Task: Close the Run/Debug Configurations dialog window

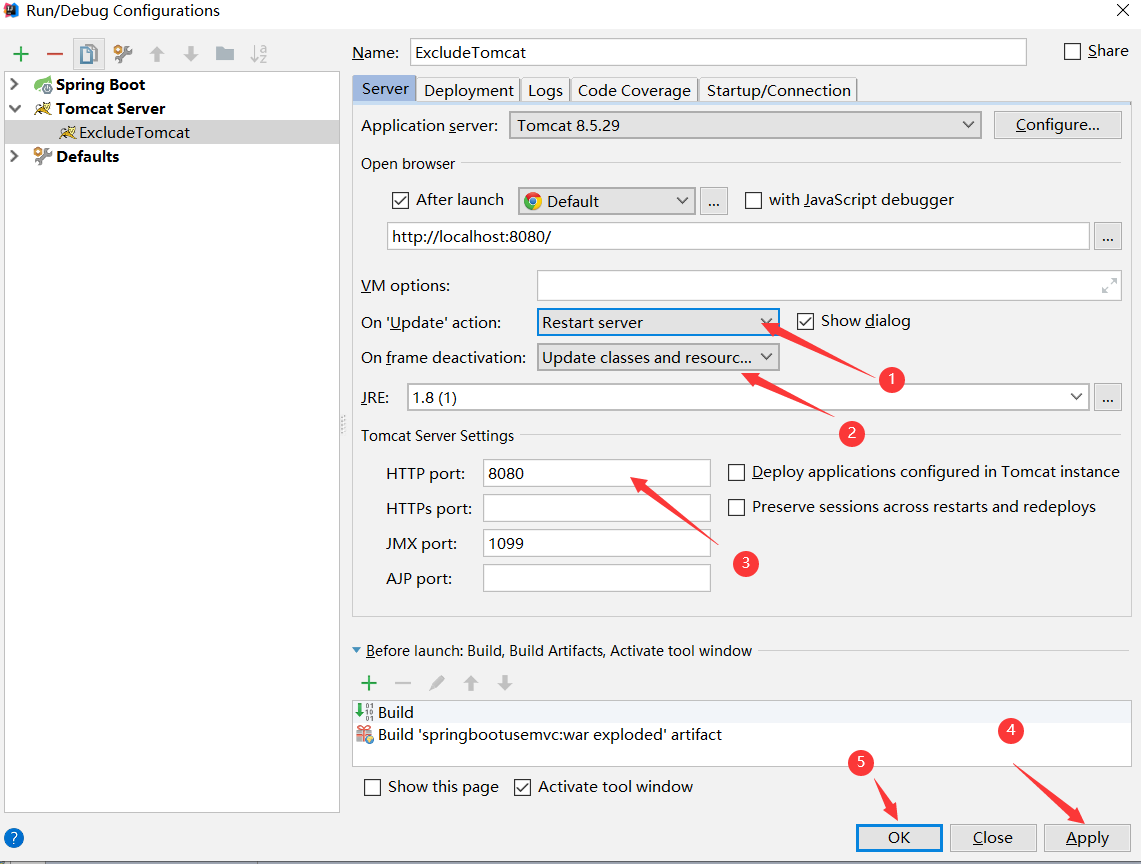Action: click(1123, 10)
